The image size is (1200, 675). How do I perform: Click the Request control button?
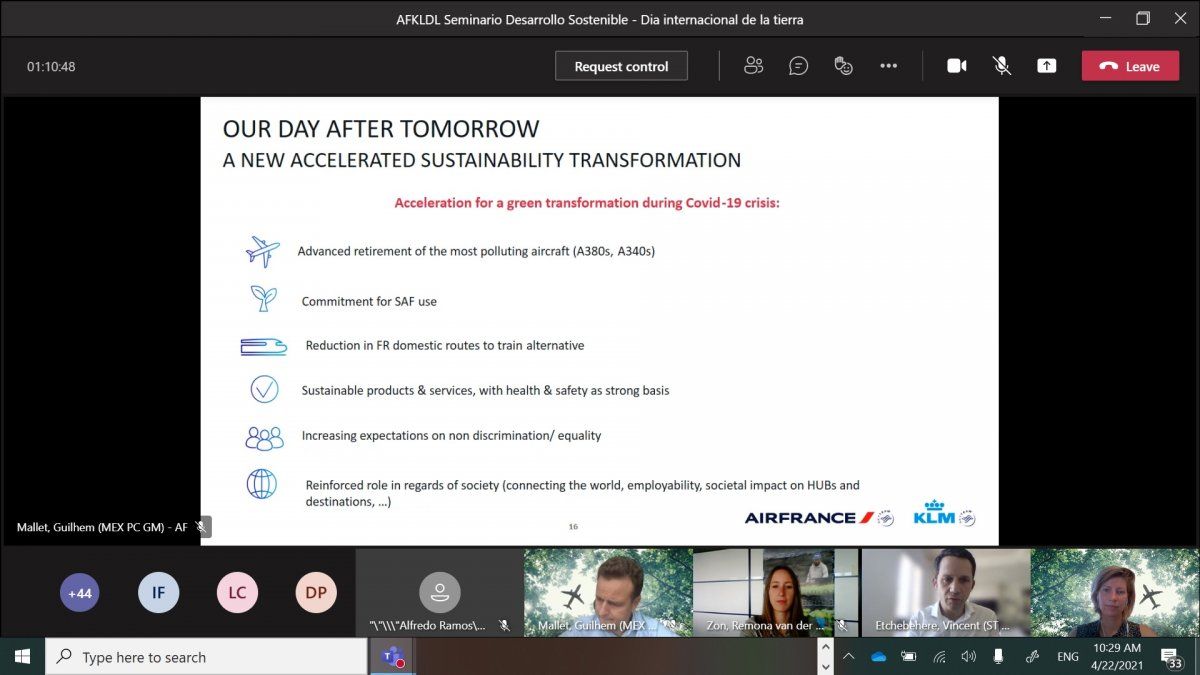621,65
